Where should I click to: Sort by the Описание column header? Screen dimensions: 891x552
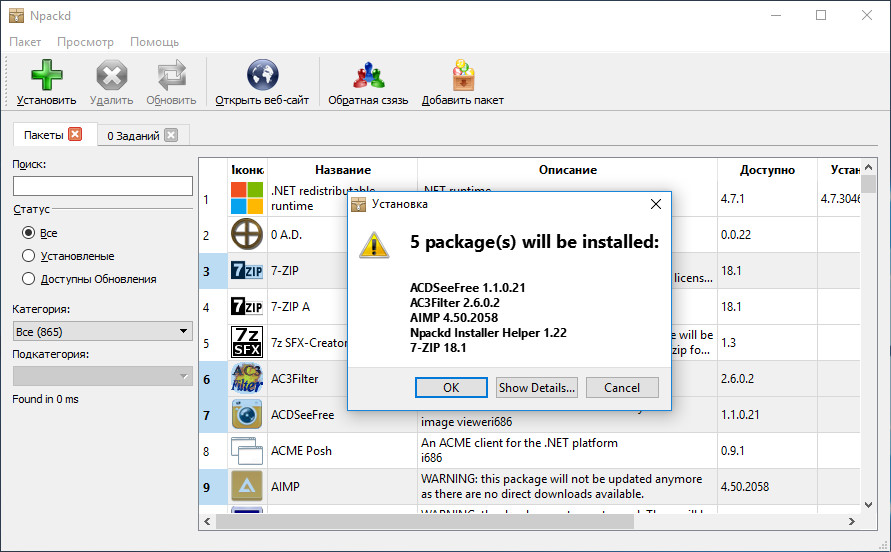tap(568, 169)
